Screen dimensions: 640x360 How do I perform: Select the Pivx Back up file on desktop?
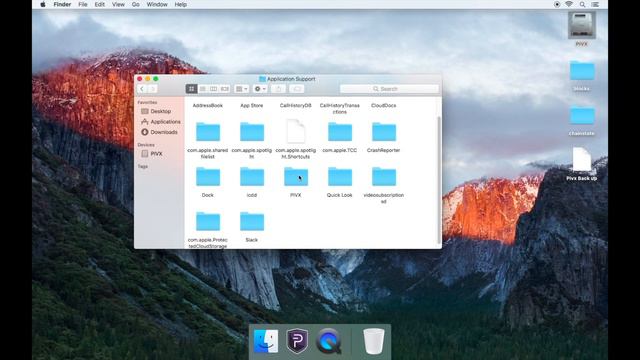pyautogui.click(x=582, y=160)
